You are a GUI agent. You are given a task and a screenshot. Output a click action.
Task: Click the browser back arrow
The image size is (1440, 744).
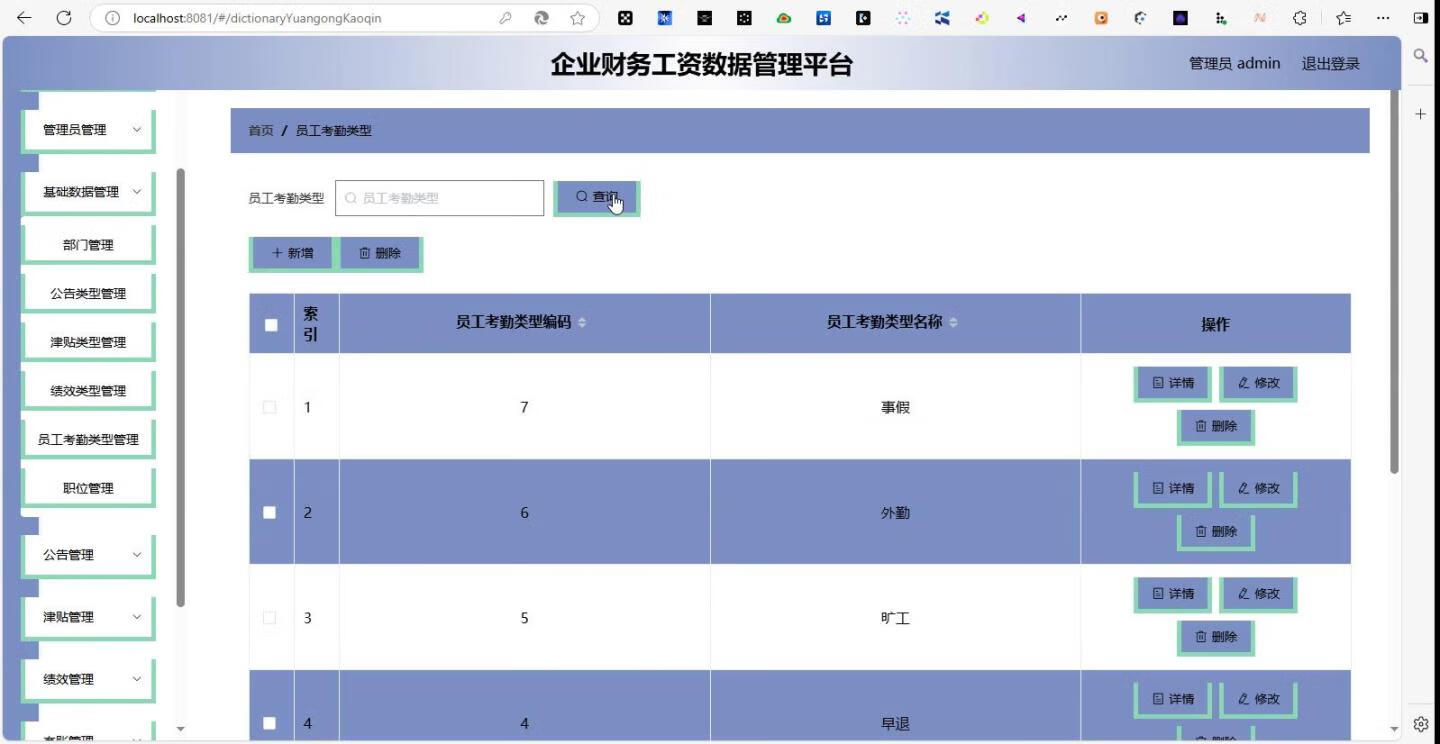pyautogui.click(x=24, y=18)
